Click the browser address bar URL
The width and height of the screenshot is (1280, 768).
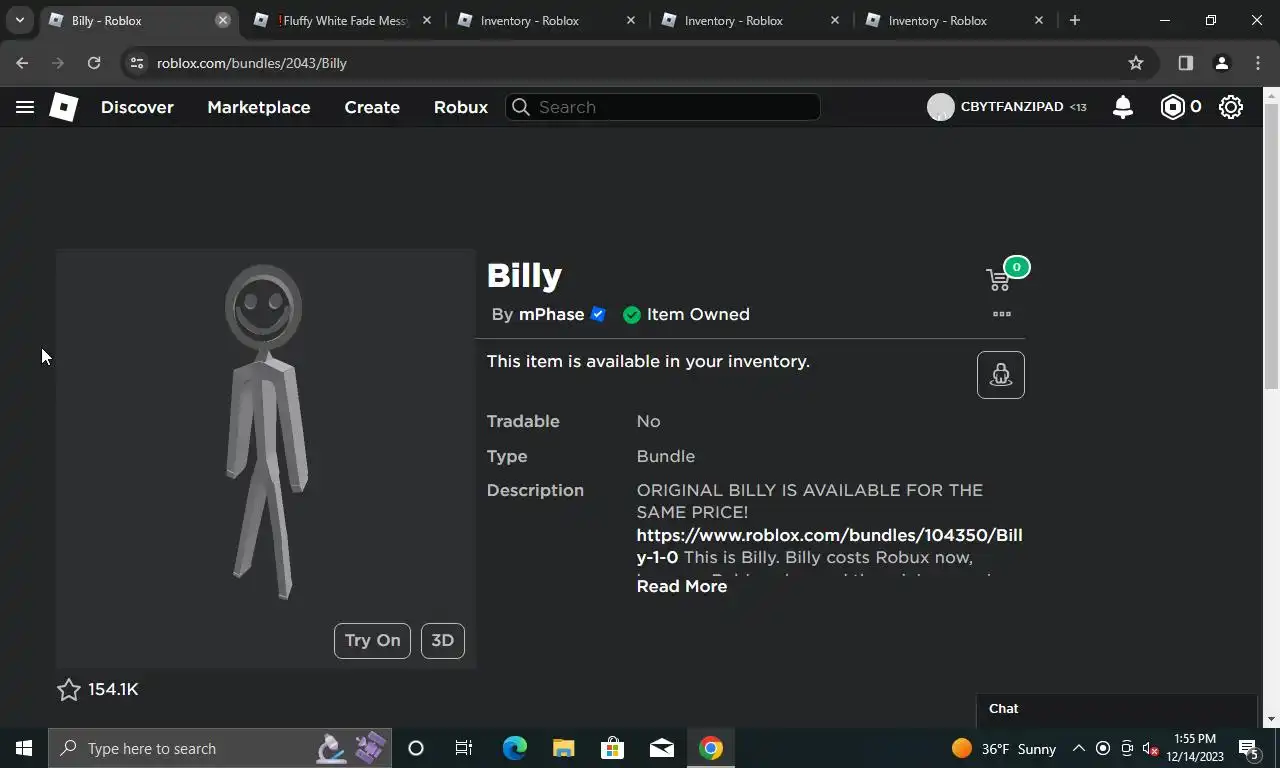pyautogui.click(x=252, y=63)
